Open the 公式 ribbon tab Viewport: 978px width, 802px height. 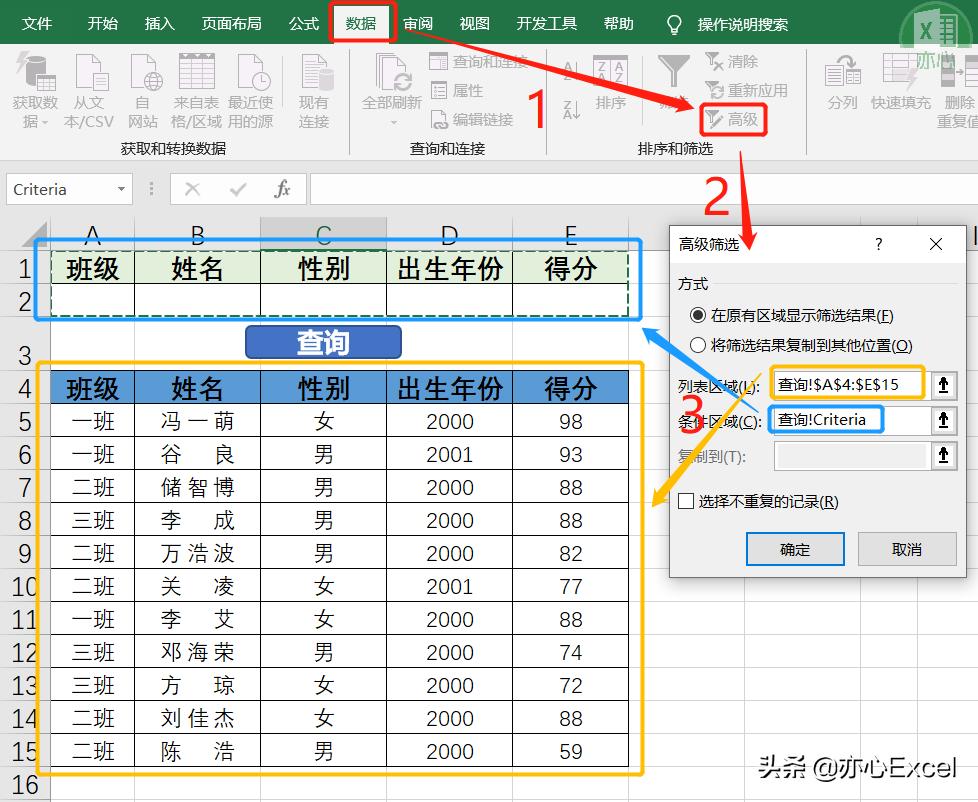click(303, 22)
